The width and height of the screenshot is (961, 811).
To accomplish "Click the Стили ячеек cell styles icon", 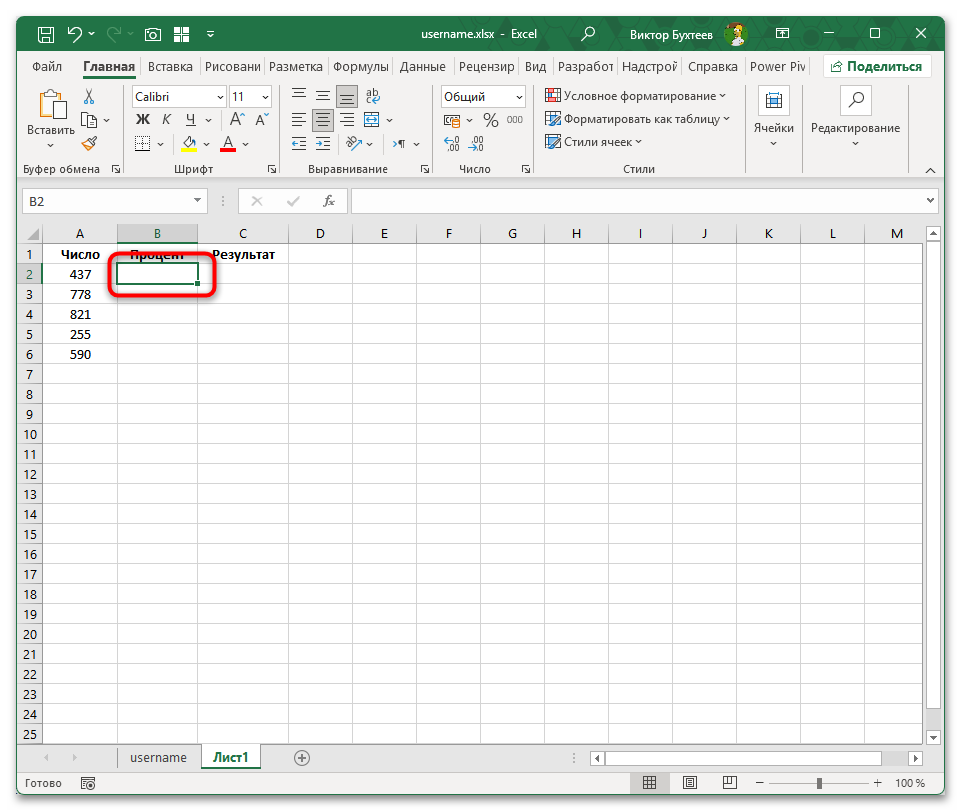I will tap(553, 141).
